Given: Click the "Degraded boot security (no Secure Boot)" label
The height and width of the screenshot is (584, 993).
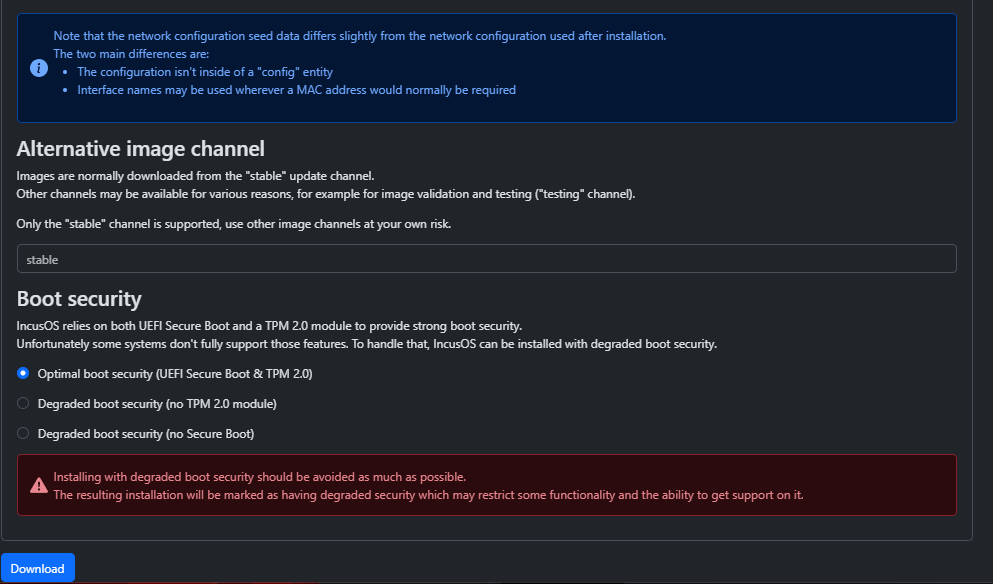Looking at the screenshot, I should (x=146, y=433).
